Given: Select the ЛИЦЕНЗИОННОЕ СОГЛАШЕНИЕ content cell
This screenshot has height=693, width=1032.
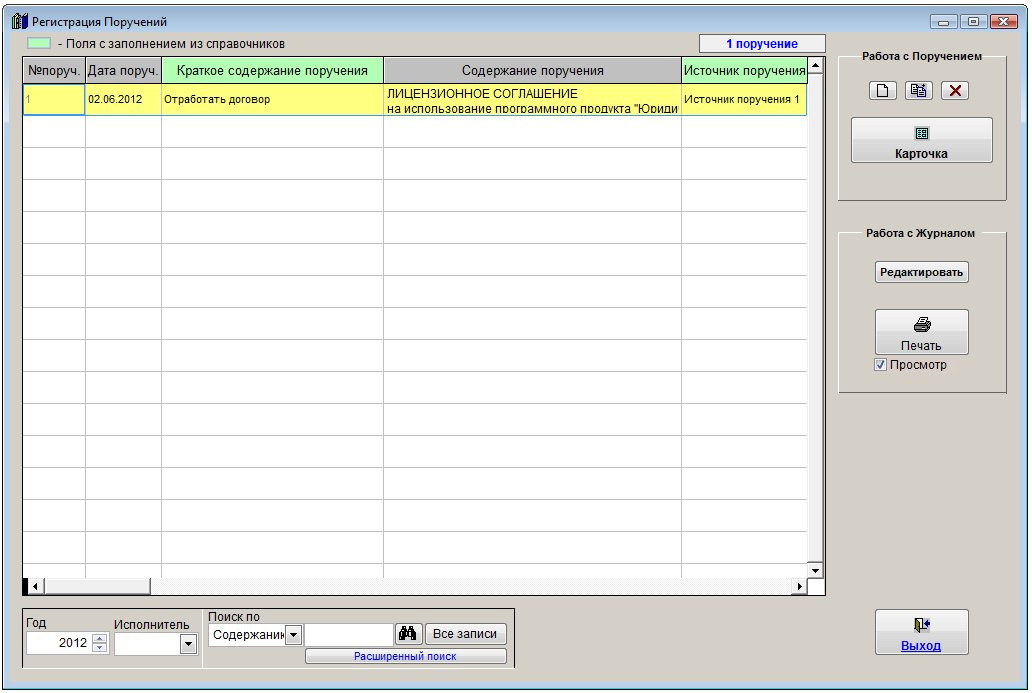Looking at the screenshot, I should (532, 99).
